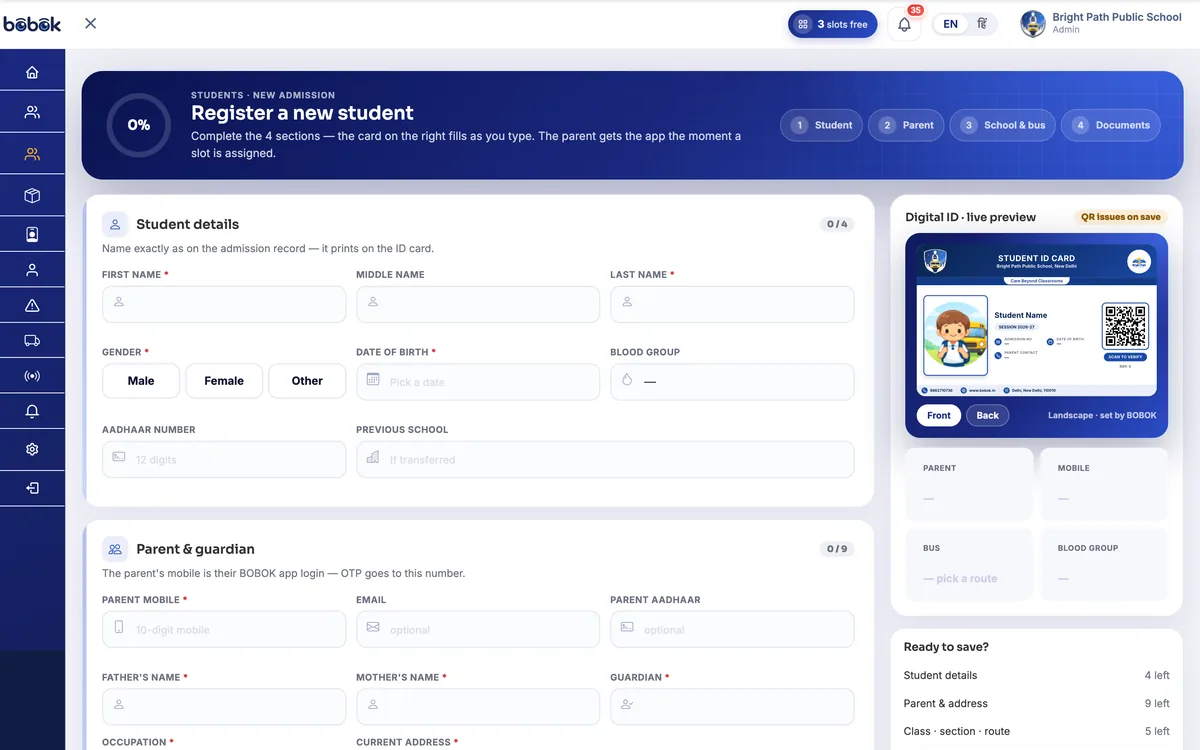Image resolution: width=1200 pixels, height=750 pixels.
Task: Switch language to EN
Action: [950, 24]
